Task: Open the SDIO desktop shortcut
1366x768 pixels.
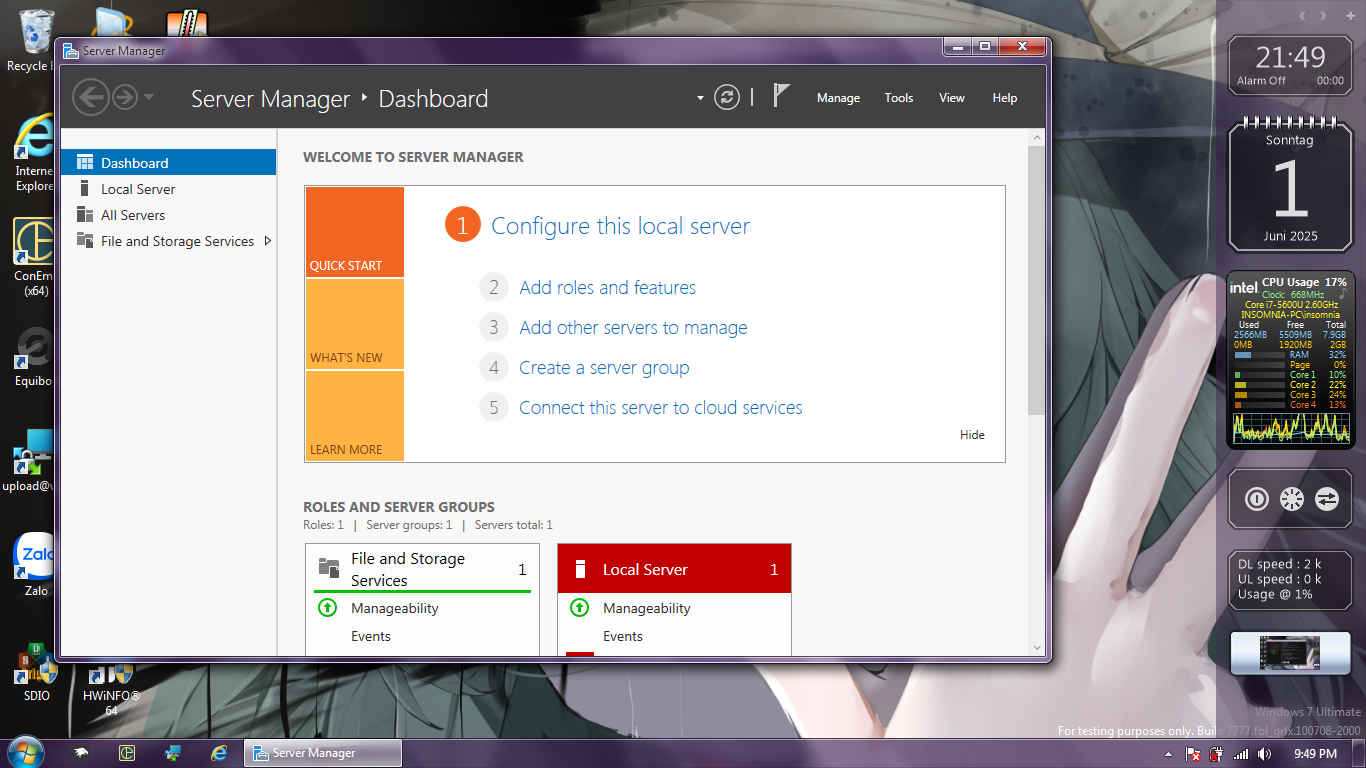Action: pos(36,672)
